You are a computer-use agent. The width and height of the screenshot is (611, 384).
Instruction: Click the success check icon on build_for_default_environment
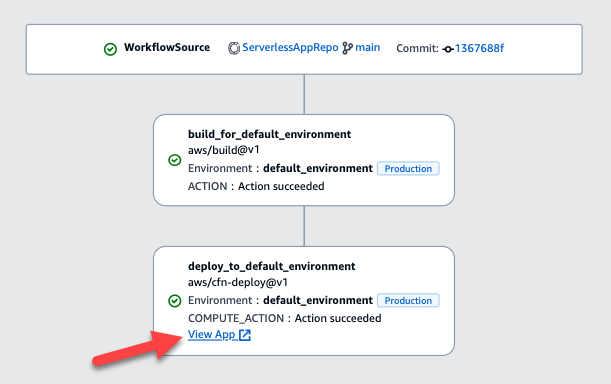pyautogui.click(x=175, y=160)
